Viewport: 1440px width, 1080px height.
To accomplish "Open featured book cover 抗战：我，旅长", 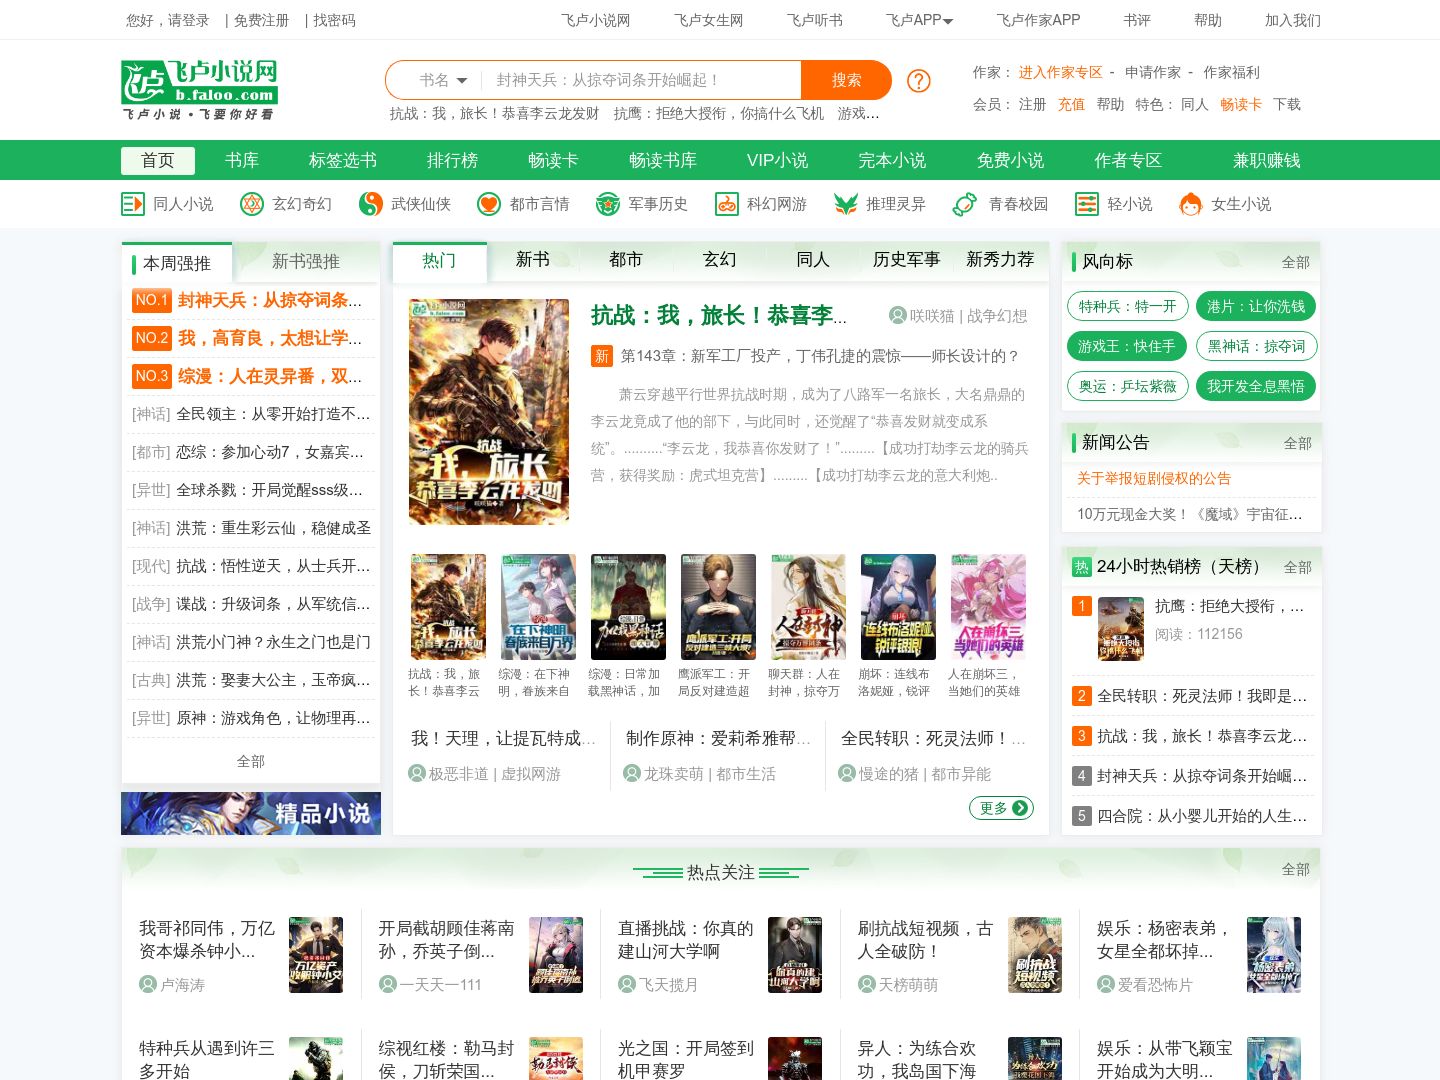I will pyautogui.click(x=489, y=412).
